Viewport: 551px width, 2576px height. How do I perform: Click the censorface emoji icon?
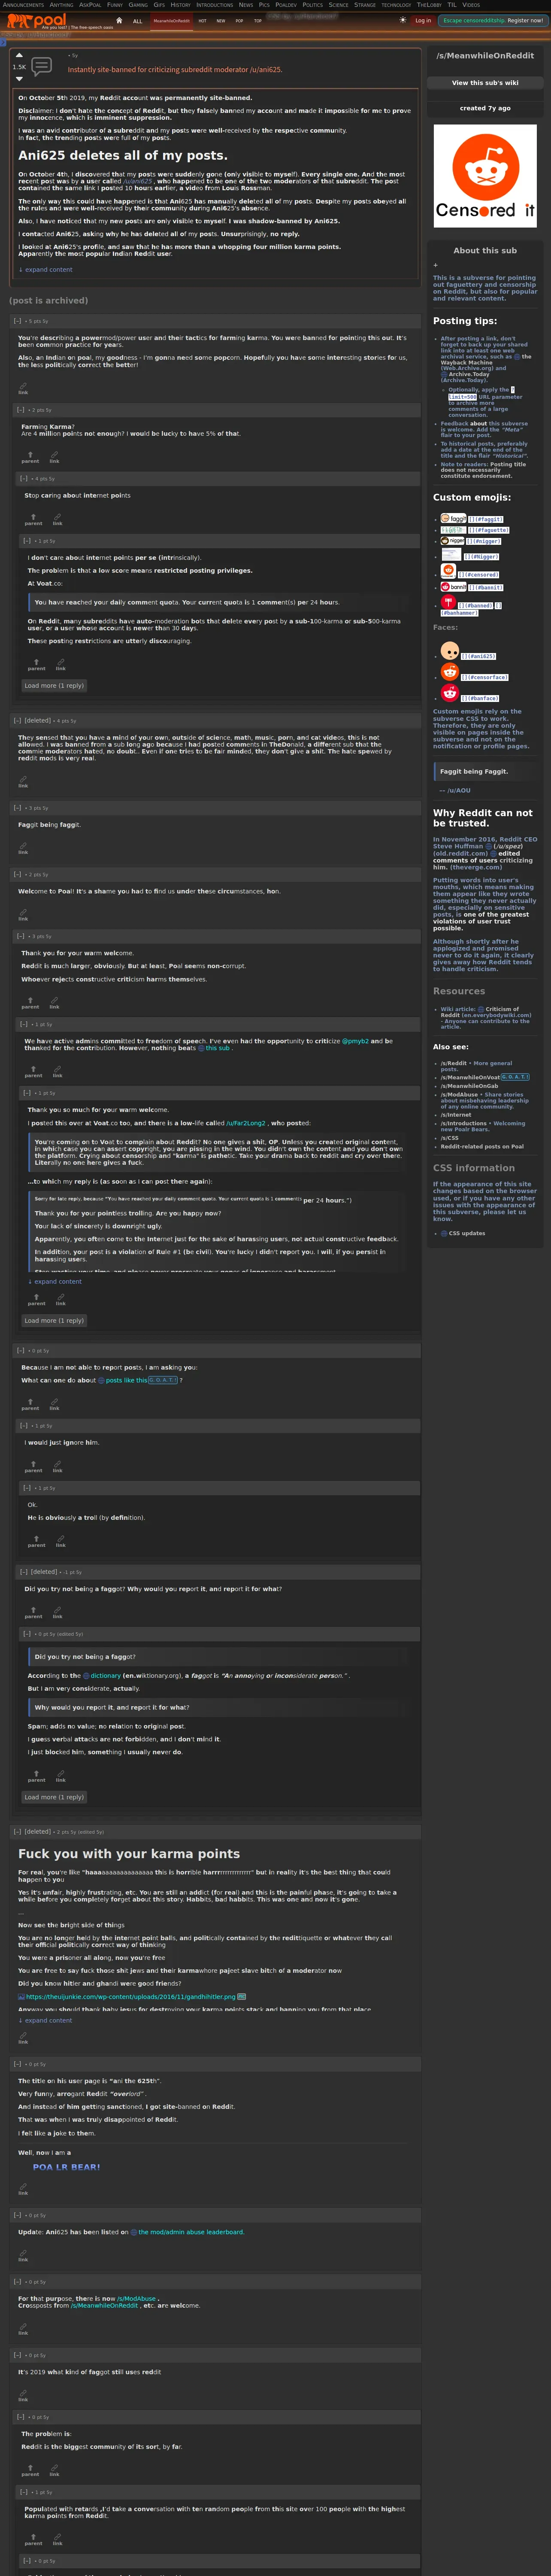(x=450, y=672)
